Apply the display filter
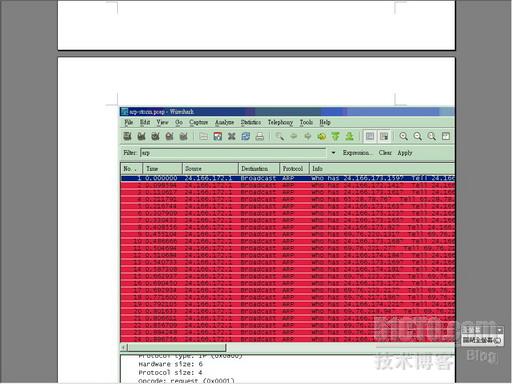Image resolution: width=512 pixels, height=384 pixels. (x=405, y=153)
